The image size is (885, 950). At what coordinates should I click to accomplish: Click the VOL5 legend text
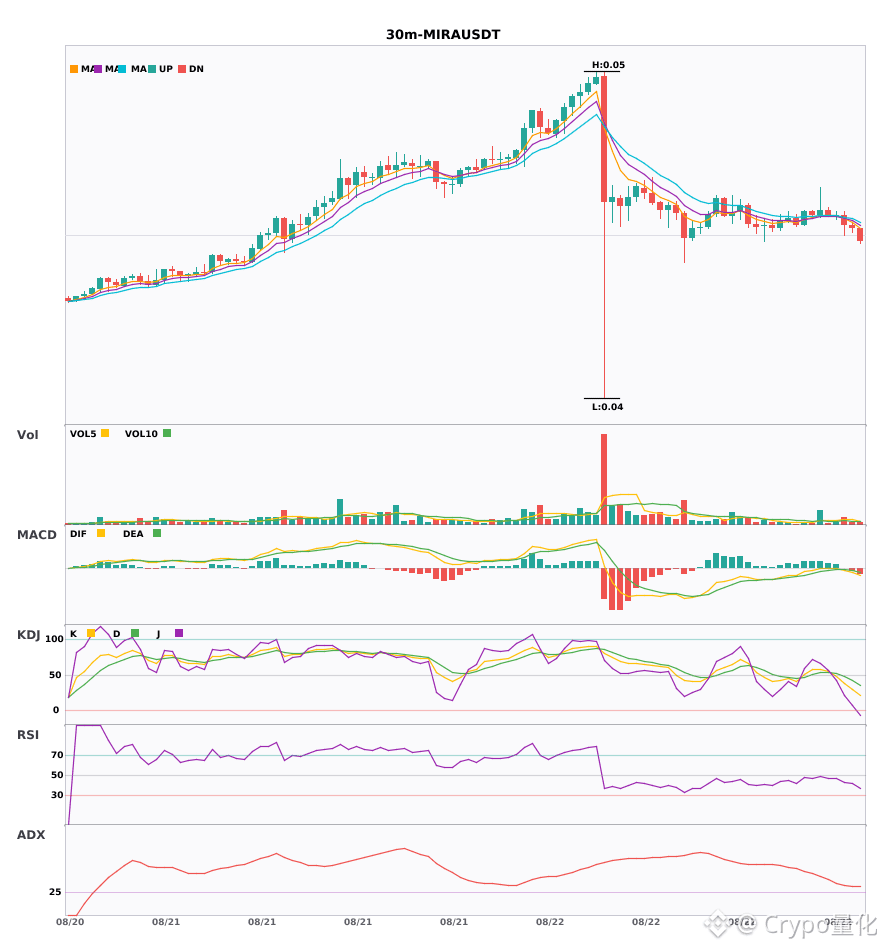(x=83, y=434)
